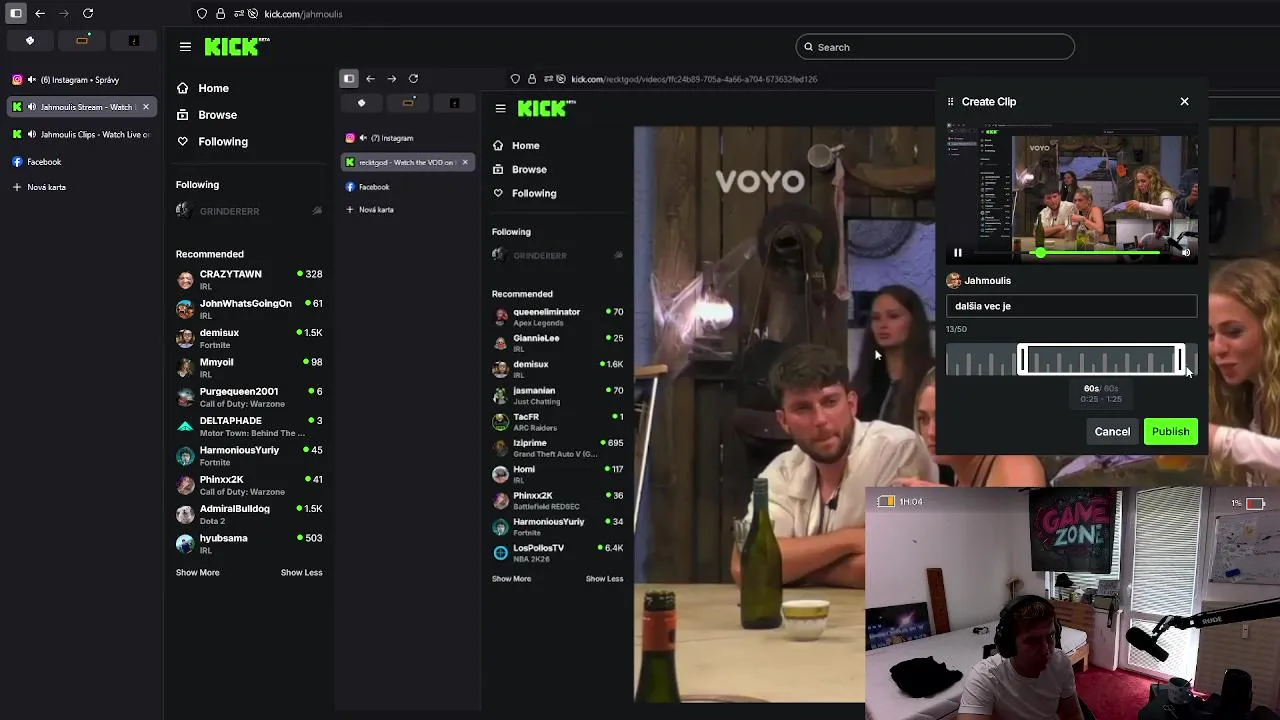Image resolution: width=1280 pixels, height=720 pixels.
Task: Go back using browser back arrow
Action: 40,13
